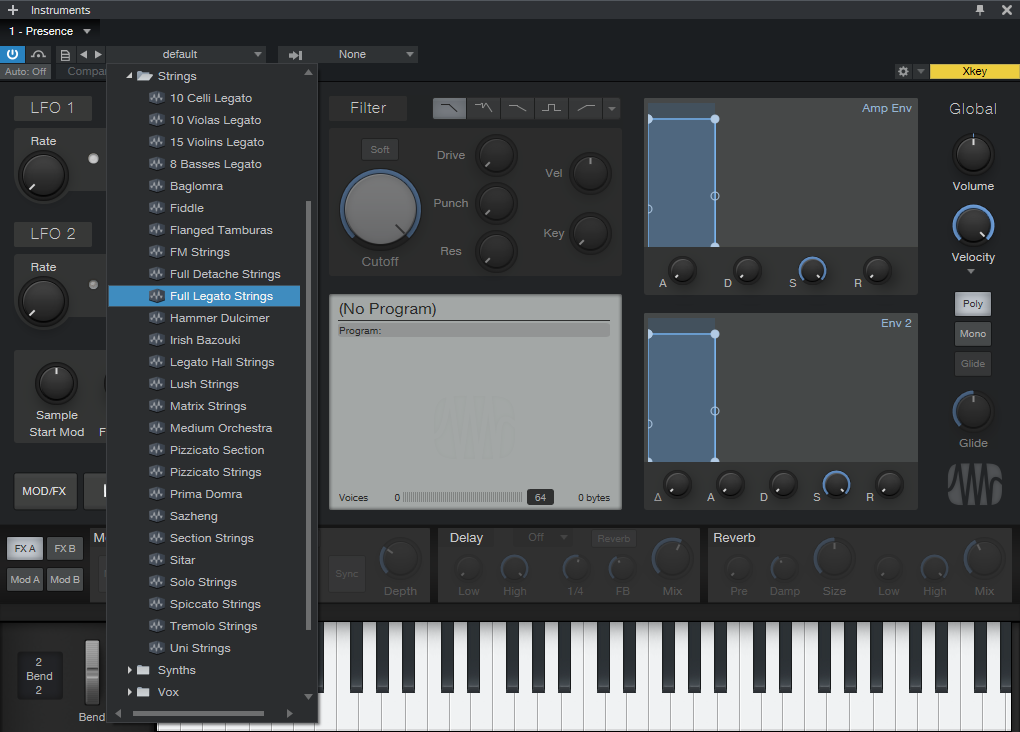The image size is (1020, 732).
Task: Open the MOD/FX section
Action: (x=44, y=491)
